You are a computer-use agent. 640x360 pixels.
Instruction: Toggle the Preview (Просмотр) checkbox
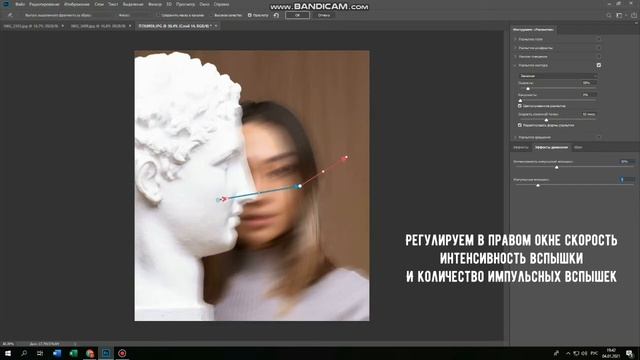click(249, 15)
